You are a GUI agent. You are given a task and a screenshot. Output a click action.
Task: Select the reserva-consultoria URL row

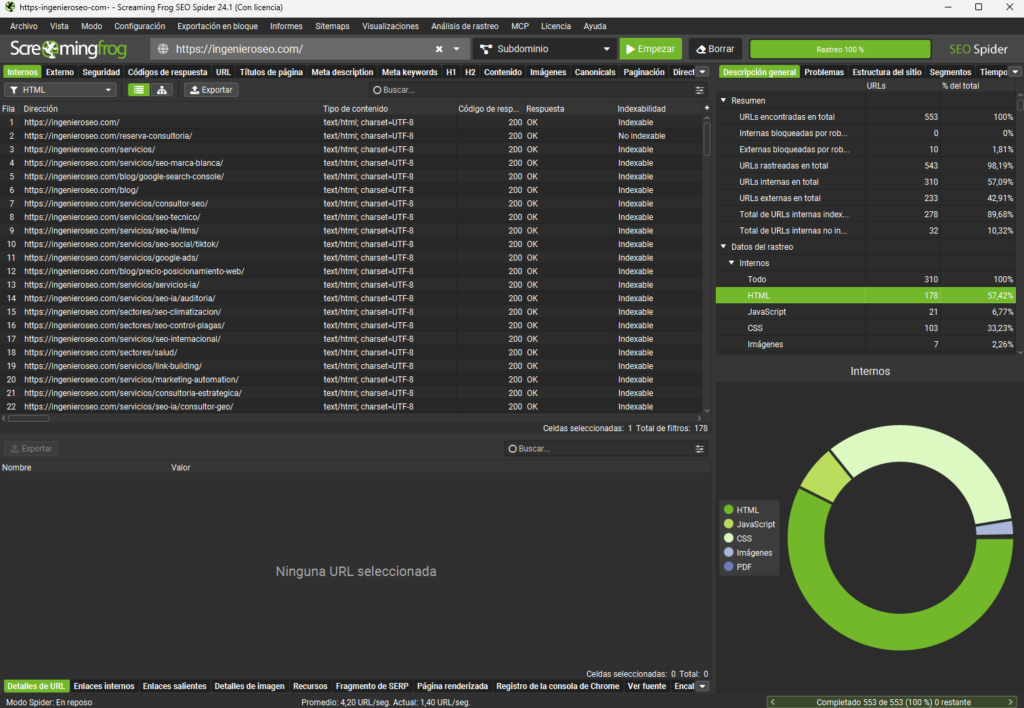(x=351, y=136)
